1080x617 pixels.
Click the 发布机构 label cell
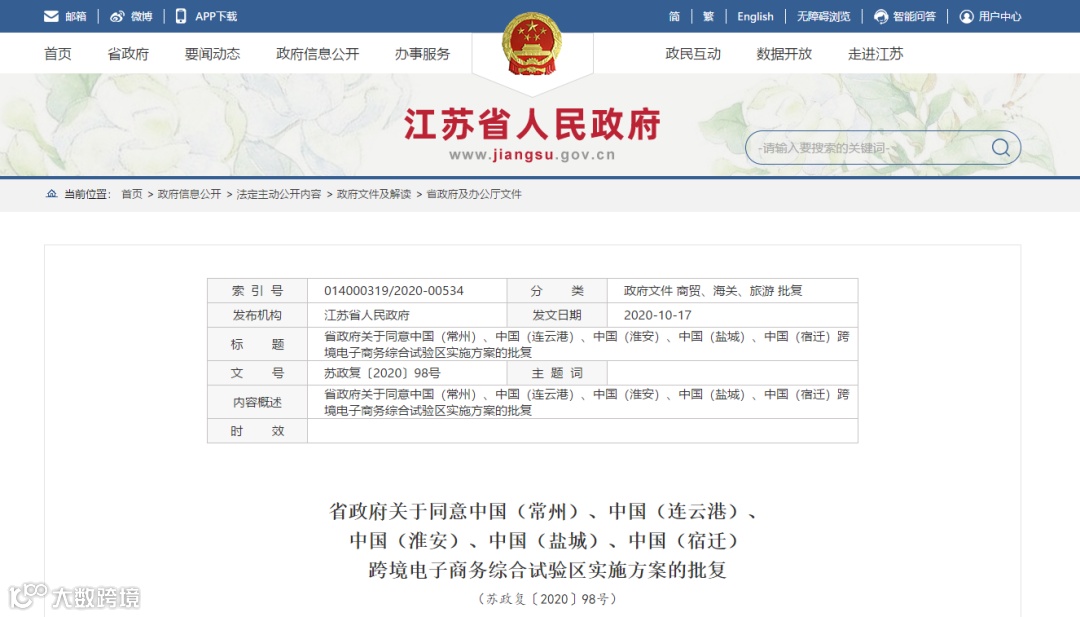point(257,315)
